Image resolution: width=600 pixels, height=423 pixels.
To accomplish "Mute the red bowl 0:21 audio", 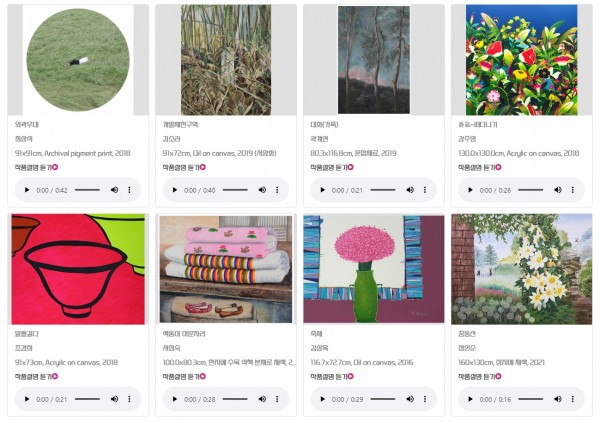I will [x=114, y=399].
